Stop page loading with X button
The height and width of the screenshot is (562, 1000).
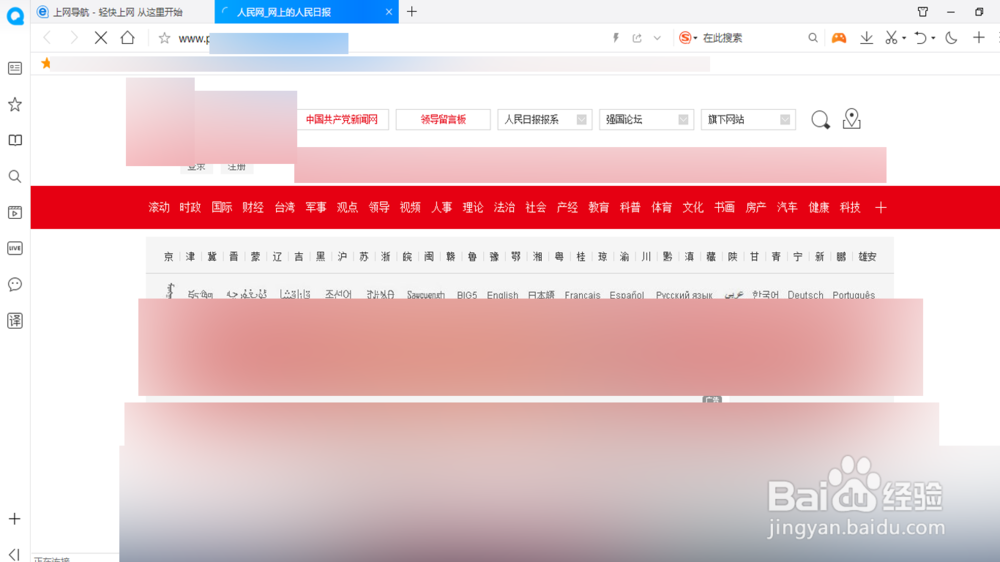101,38
